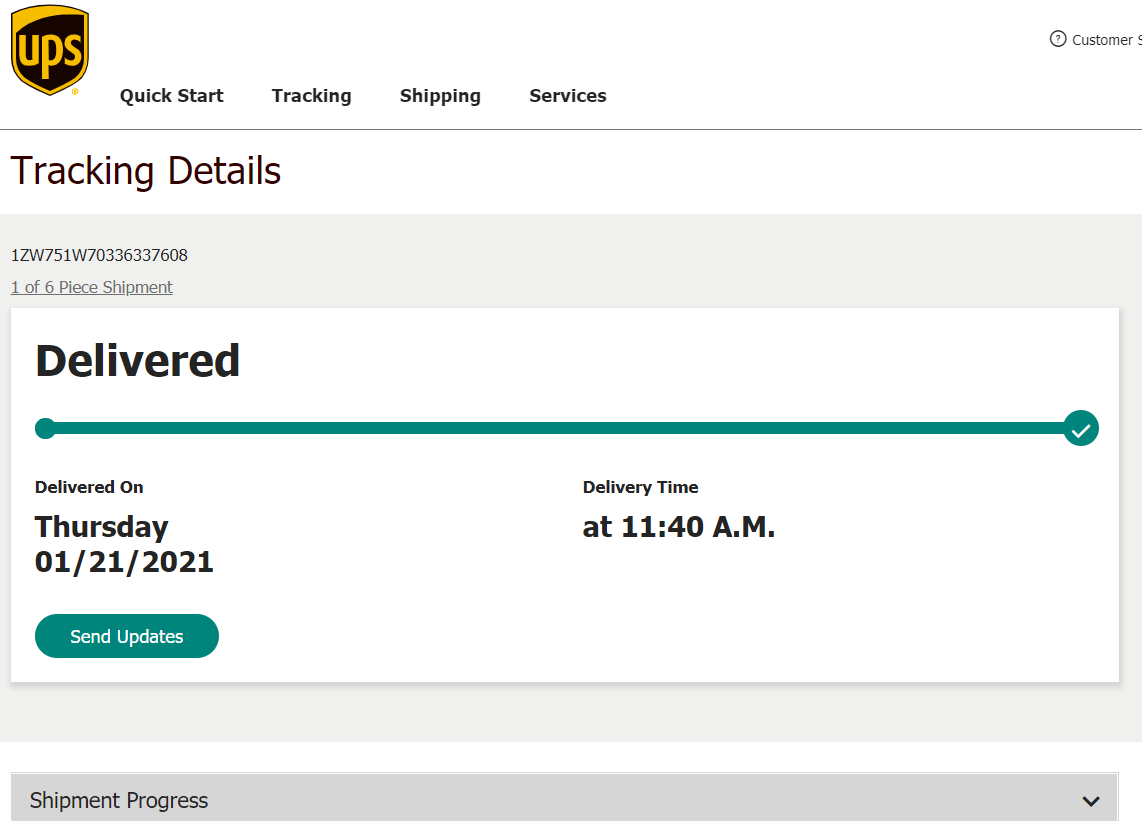Click the Customer Service link text
The image size is (1142, 824).
click(x=1105, y=40)
